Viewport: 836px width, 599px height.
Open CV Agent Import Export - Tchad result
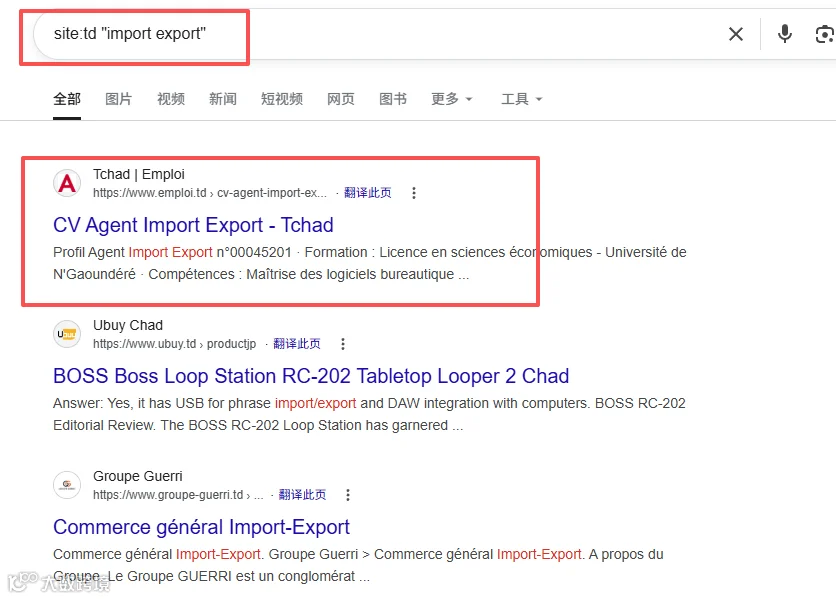point(193,225)
